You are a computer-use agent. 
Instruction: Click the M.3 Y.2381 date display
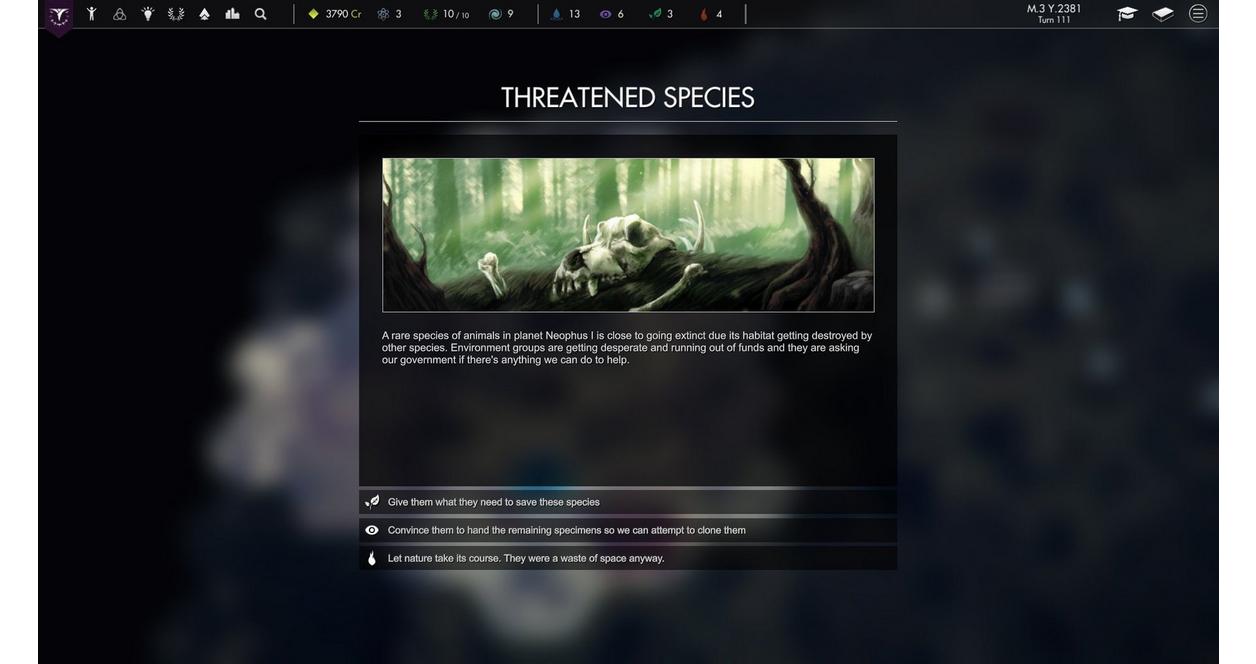point(1054,9)
